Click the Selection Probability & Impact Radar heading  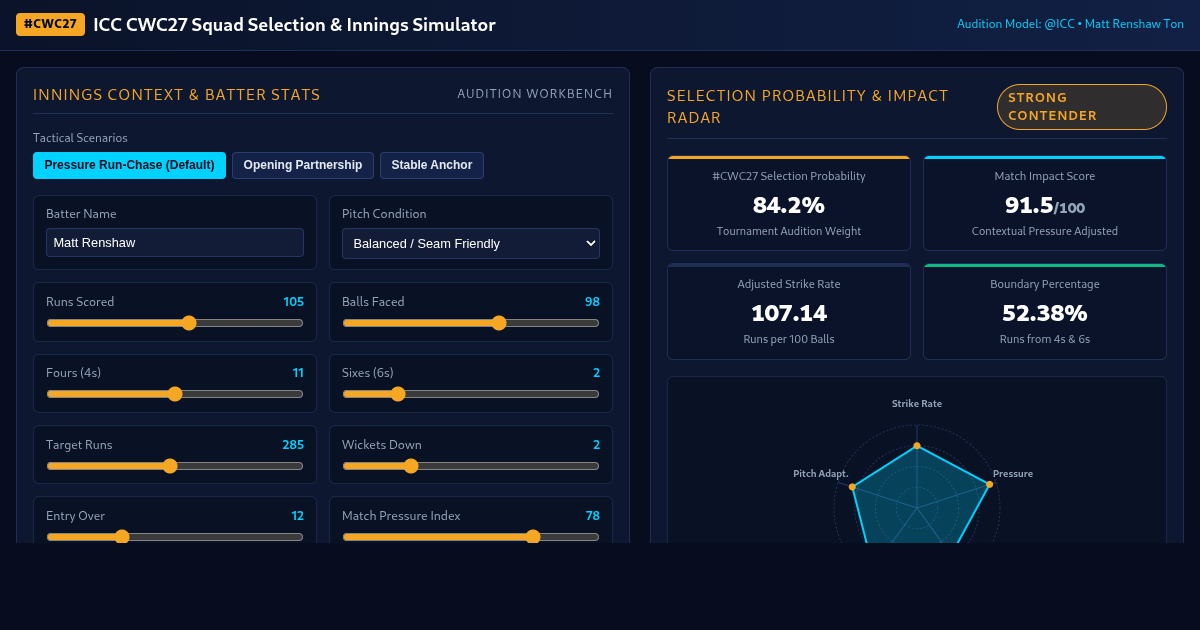coord(808,107)
